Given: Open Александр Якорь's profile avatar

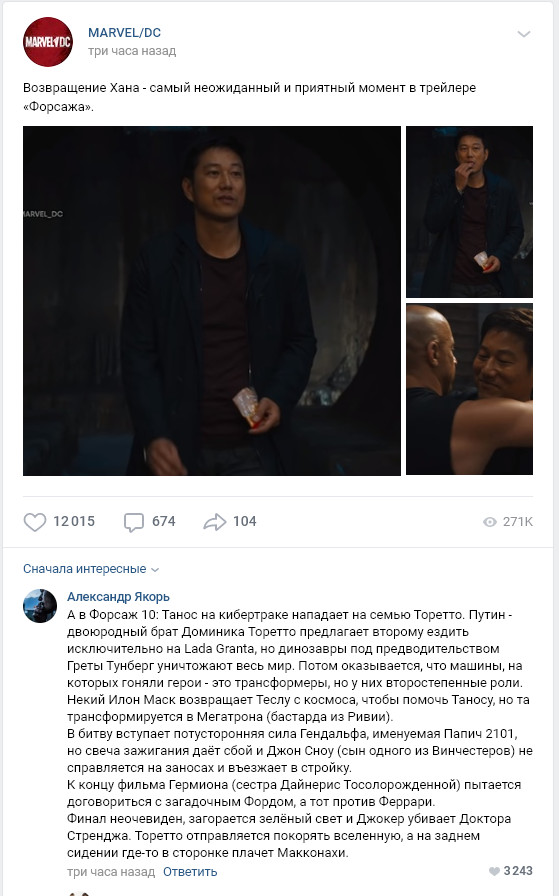Looking at the screenshot, I should click(40, 606).
